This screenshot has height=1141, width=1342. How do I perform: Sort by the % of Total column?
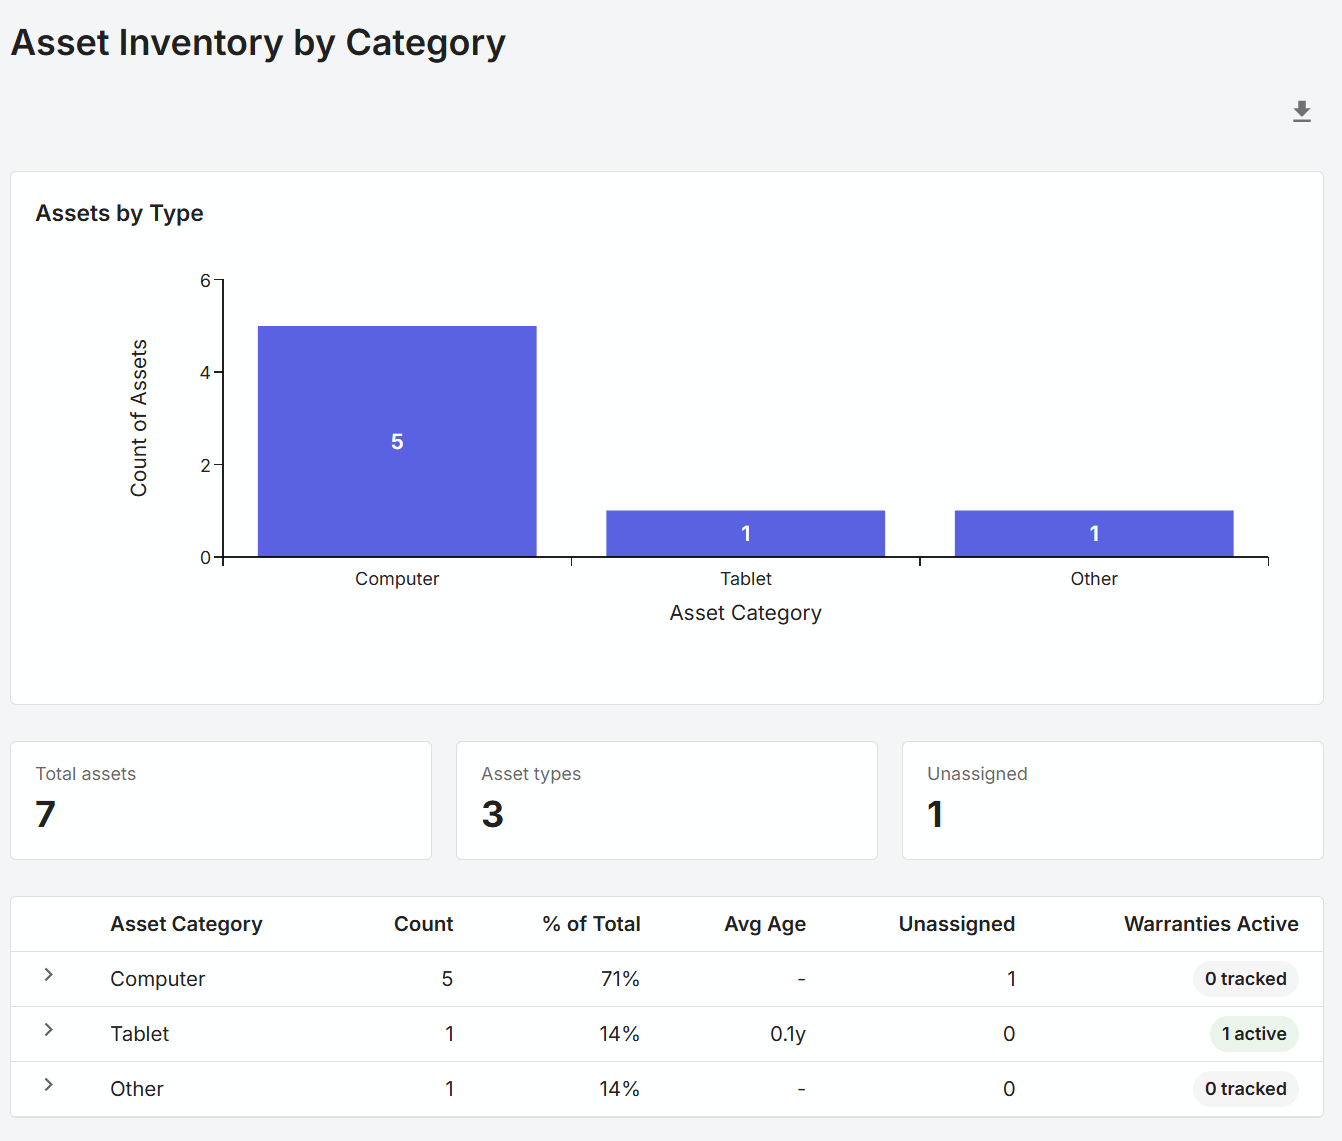pos(591,924)
